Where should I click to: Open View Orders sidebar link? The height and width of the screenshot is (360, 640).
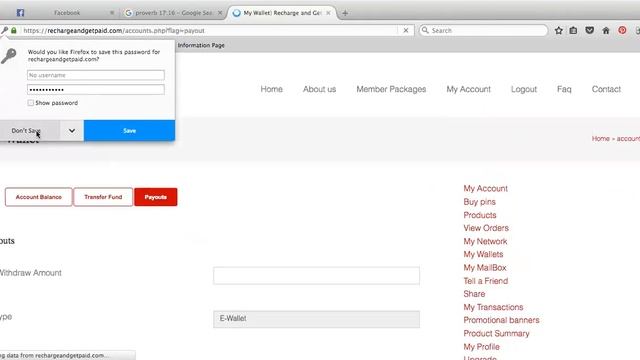click(486, 228)
